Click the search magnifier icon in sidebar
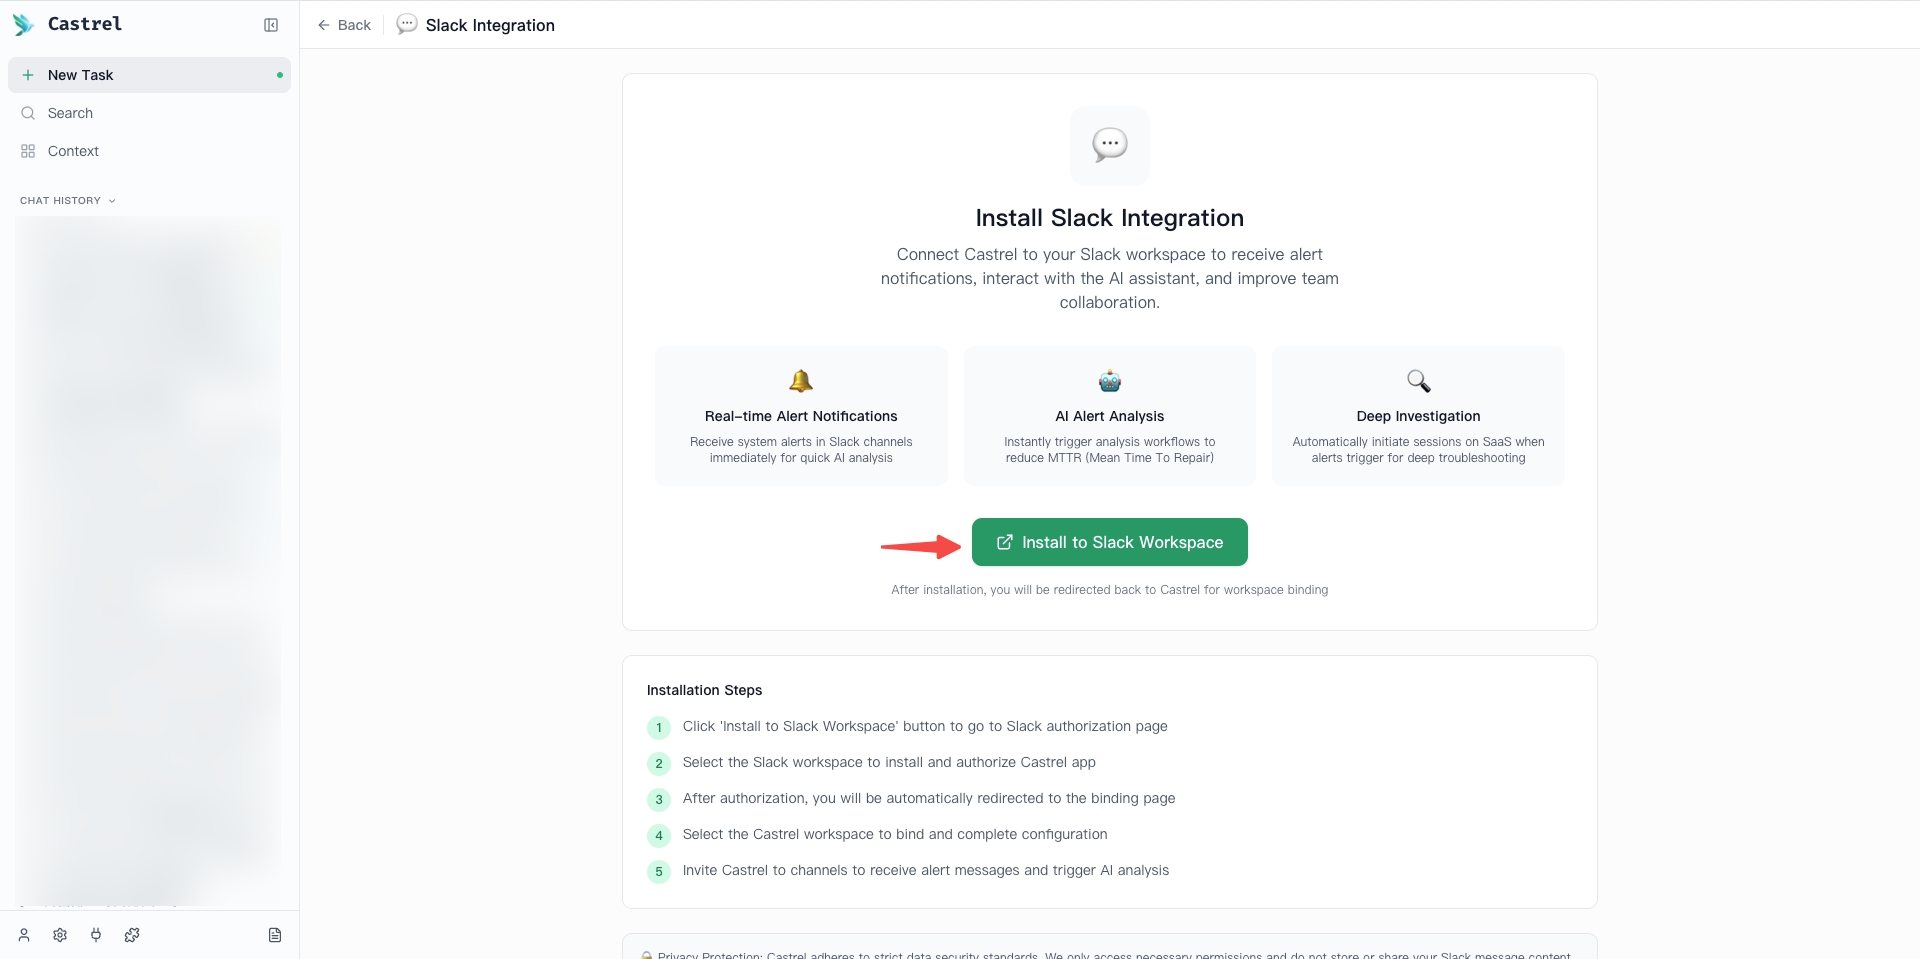Viewport: 1920px width, 959px height. pos(28,113)
